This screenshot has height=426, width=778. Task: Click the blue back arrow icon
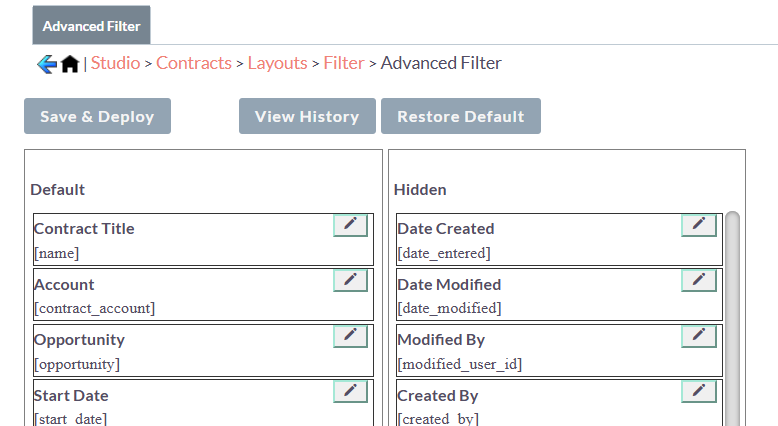(x=47, y=64)
